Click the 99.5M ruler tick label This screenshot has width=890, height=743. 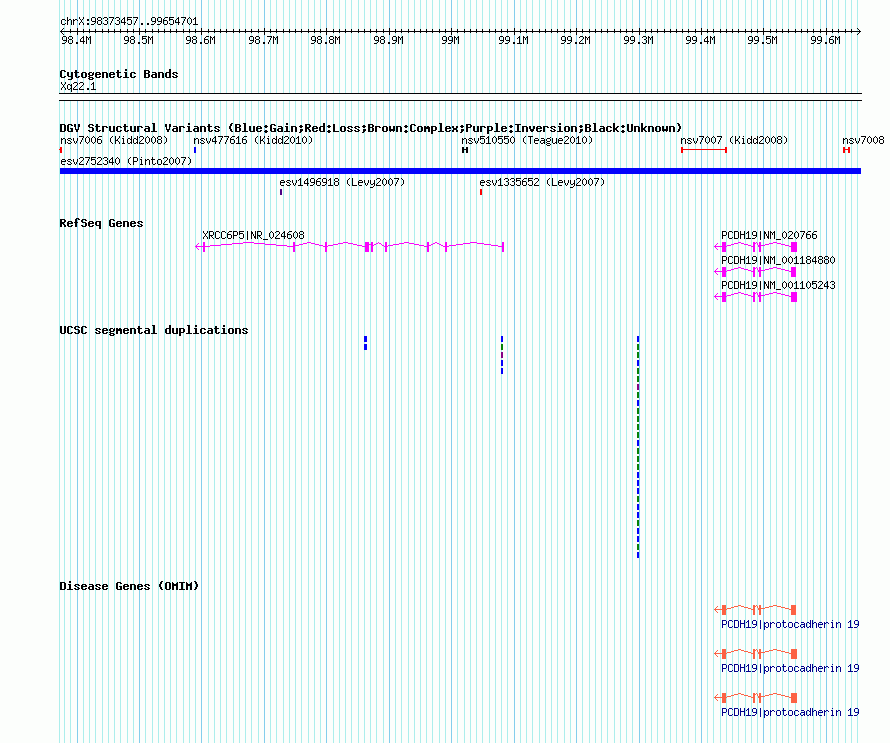click(x=762, y=40)
